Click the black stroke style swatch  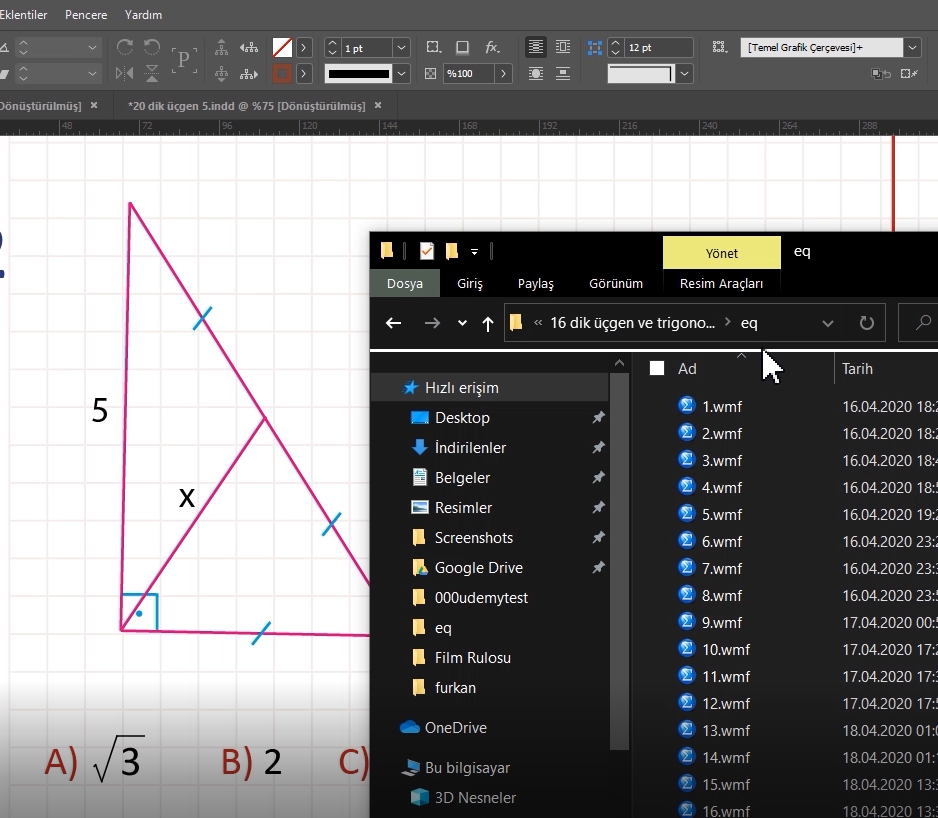point(358,74)
